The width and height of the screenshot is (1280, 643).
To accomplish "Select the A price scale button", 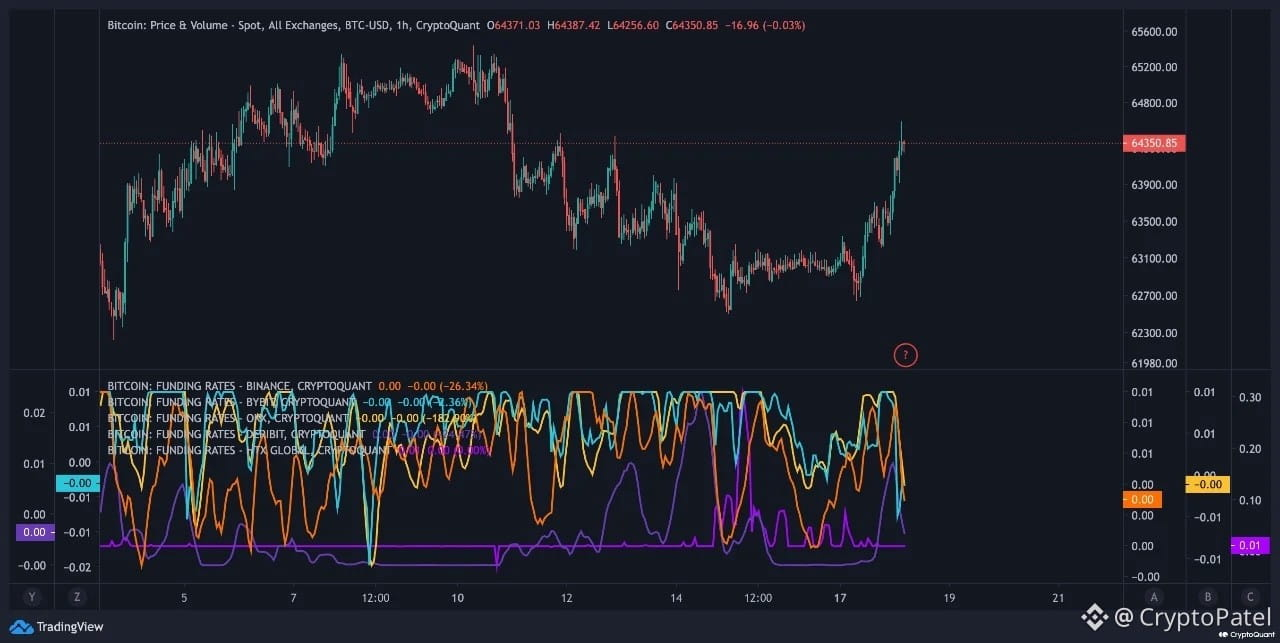I will click(1153, 597).
